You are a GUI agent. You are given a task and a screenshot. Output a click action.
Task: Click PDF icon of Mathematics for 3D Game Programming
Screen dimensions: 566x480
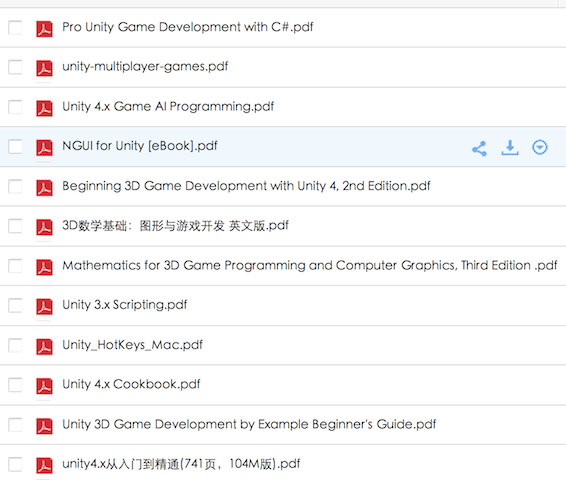[44, 267]
